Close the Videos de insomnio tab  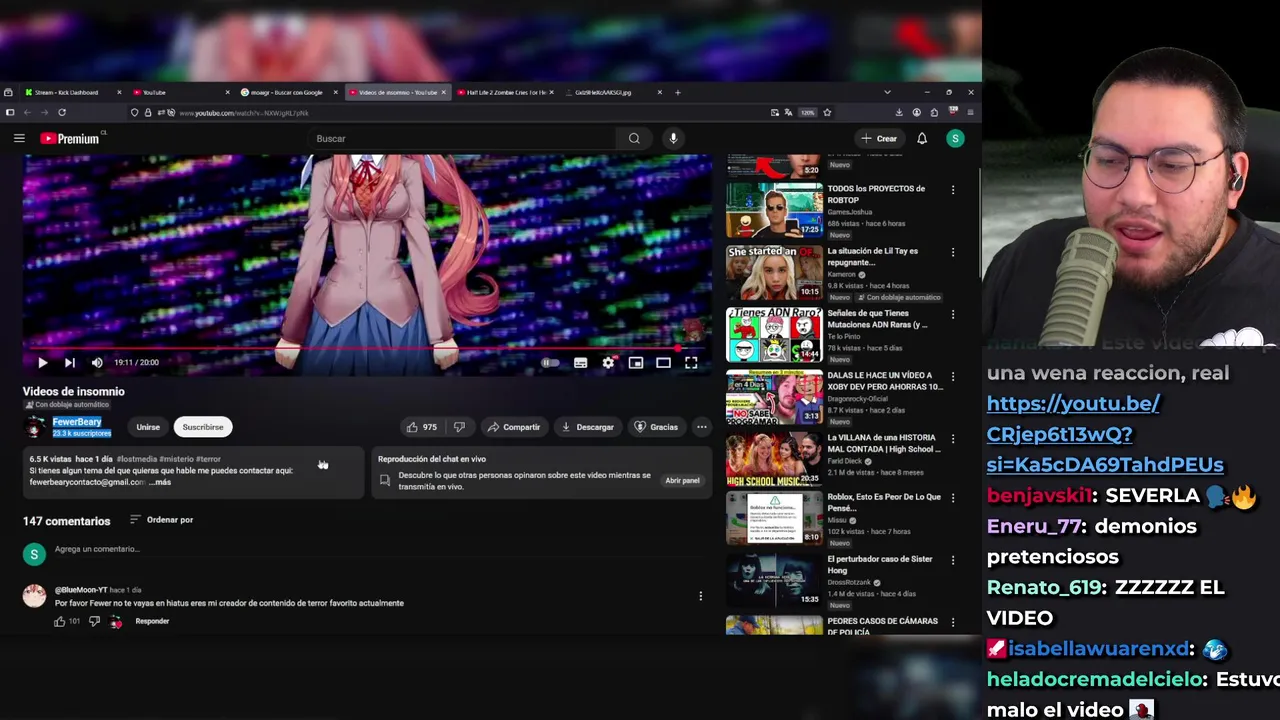coord(443,92)
